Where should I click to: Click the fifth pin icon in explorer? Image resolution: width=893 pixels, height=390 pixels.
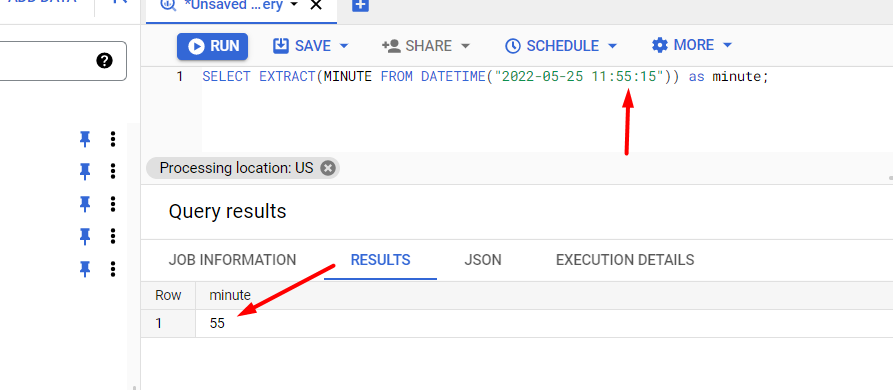point(85,268)
